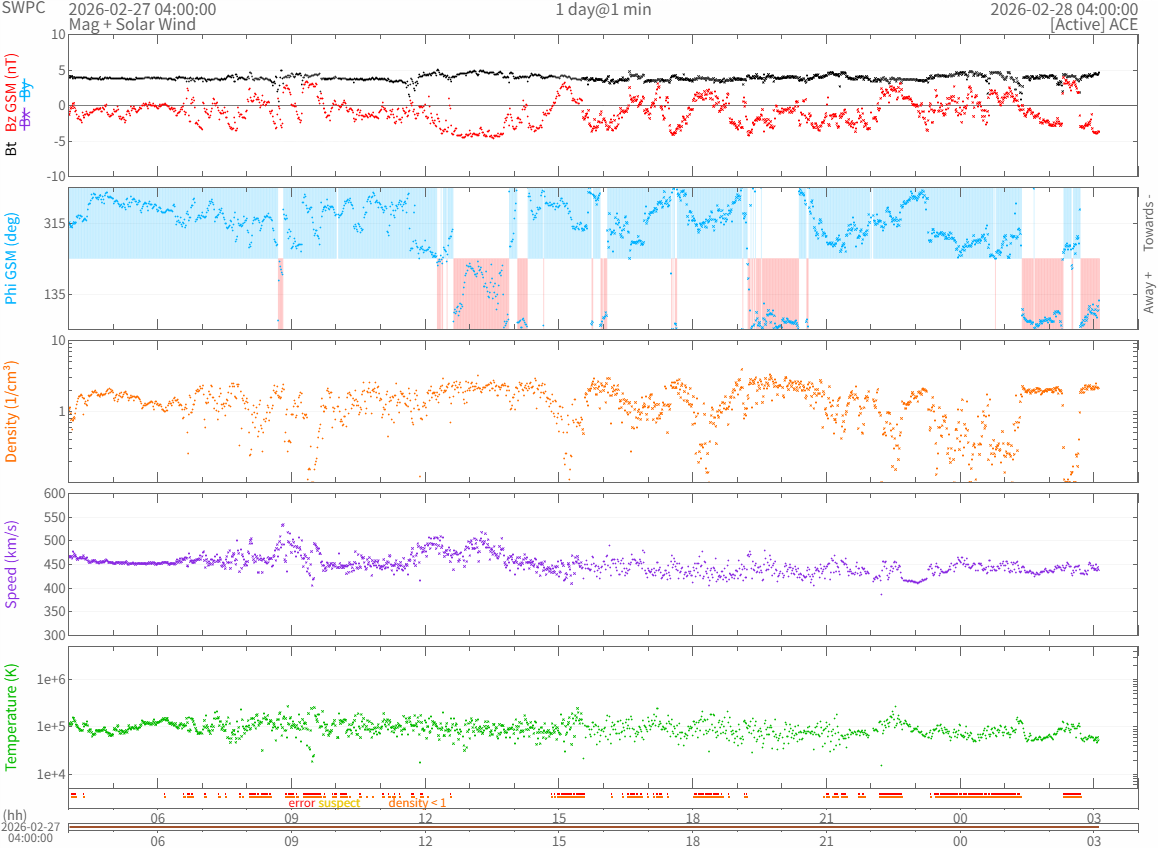Viewport: 1158px width, 848px height.
Task: Open the '1 day@1 min' time span selector
Action: coord(603,9)
